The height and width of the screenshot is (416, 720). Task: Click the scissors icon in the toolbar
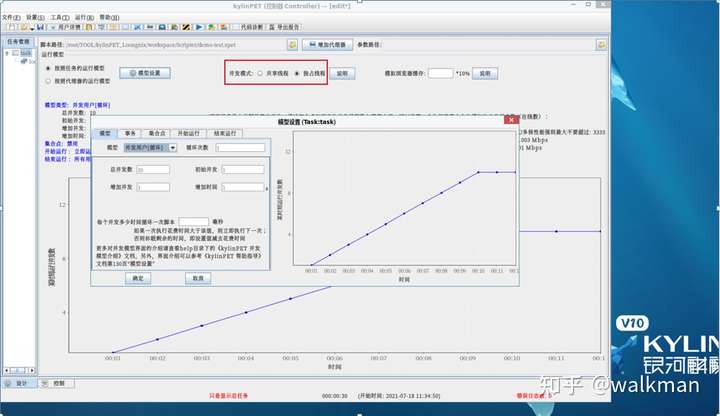[137, 27]
